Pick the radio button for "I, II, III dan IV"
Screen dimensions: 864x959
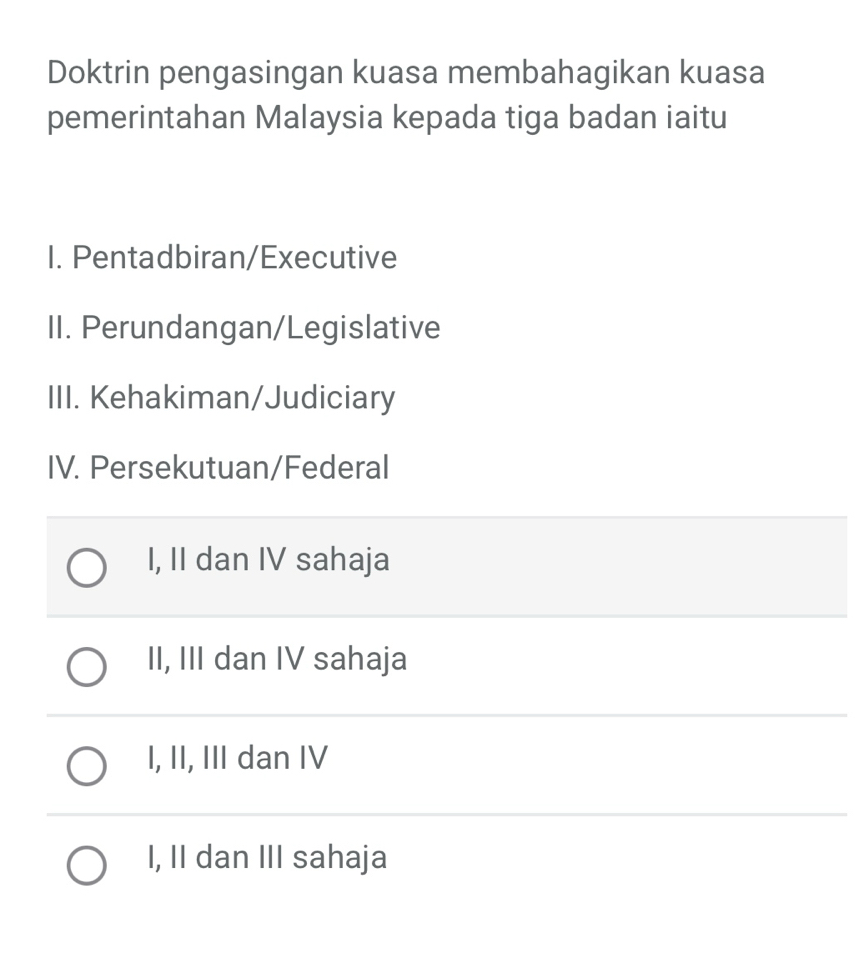(x=87, y=766)
